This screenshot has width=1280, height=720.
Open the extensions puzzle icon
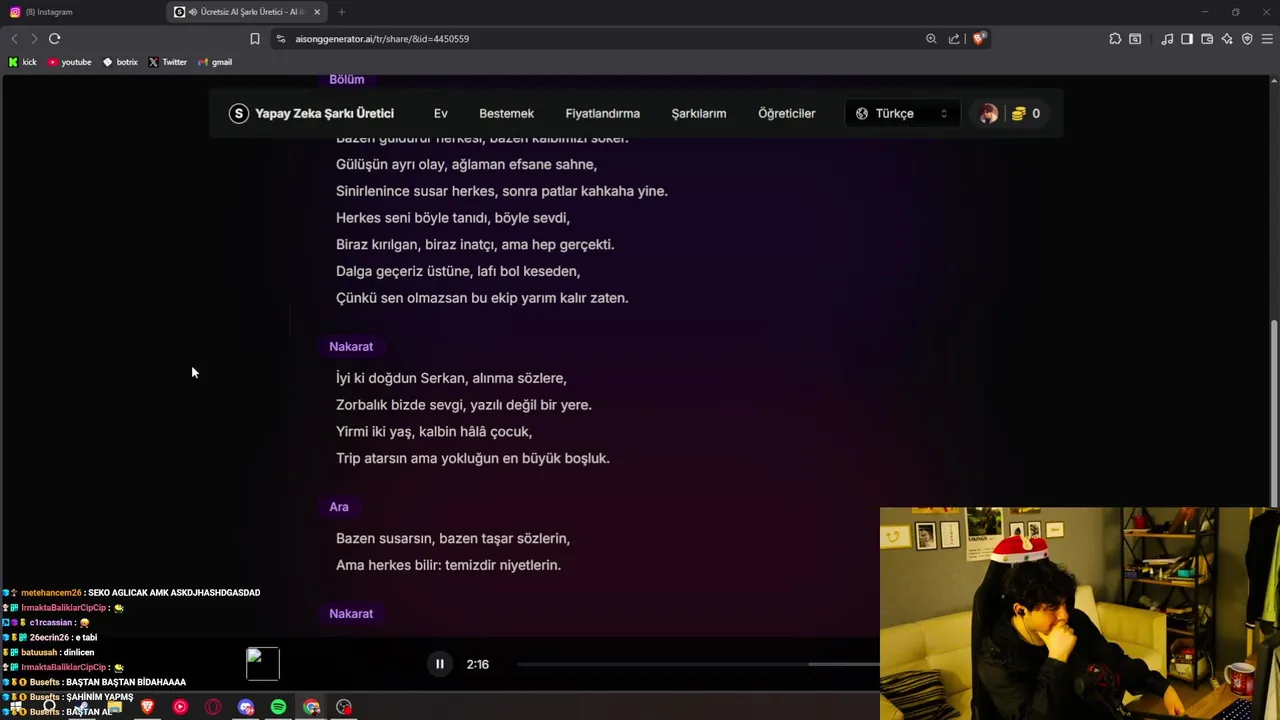click(1115, 39)
